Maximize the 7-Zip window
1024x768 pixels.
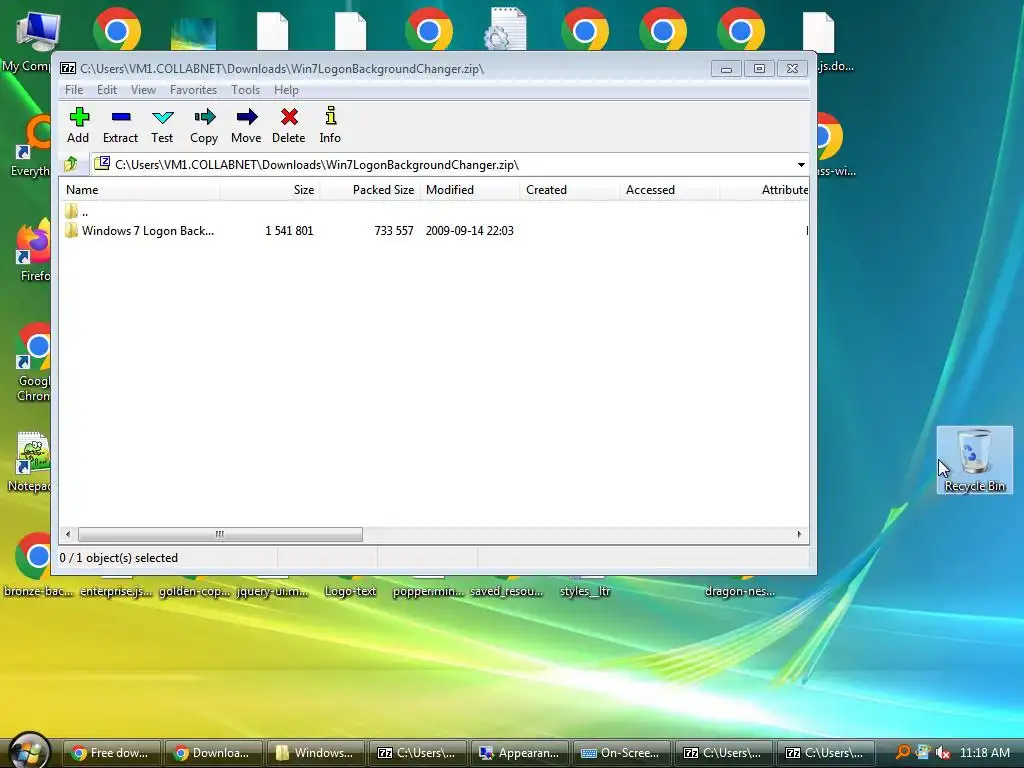coord(759,69)
